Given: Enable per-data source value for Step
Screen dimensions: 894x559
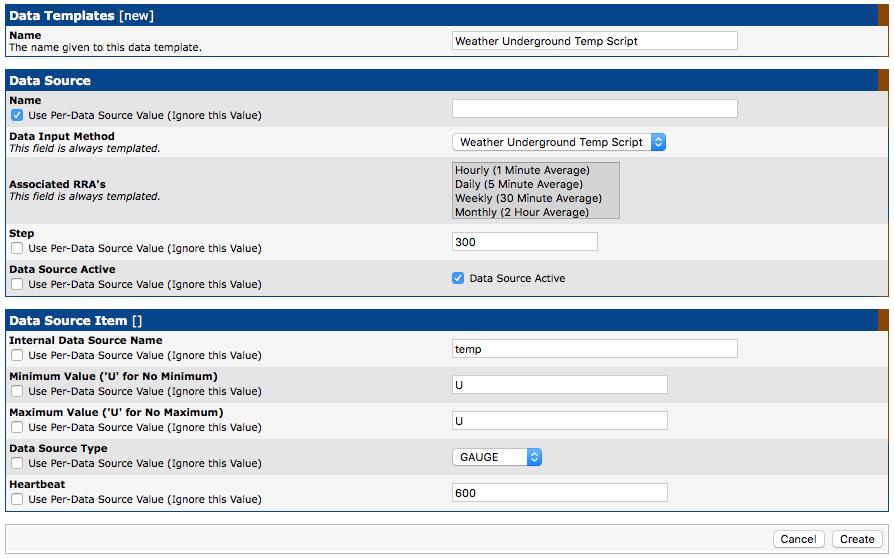Looking at the screenshot, I should (17, 248).
